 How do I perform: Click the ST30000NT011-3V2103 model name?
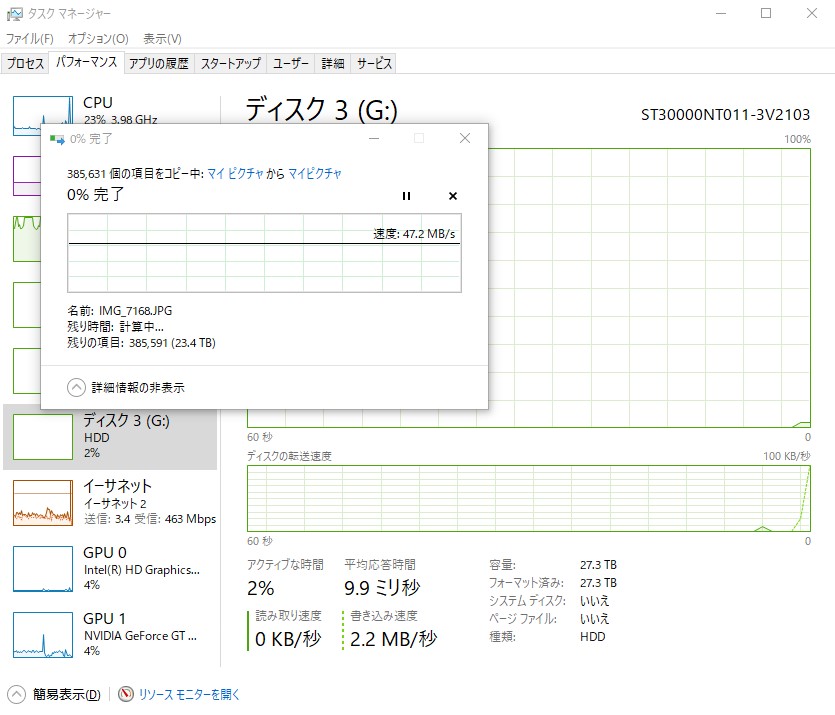pos(725,115)
